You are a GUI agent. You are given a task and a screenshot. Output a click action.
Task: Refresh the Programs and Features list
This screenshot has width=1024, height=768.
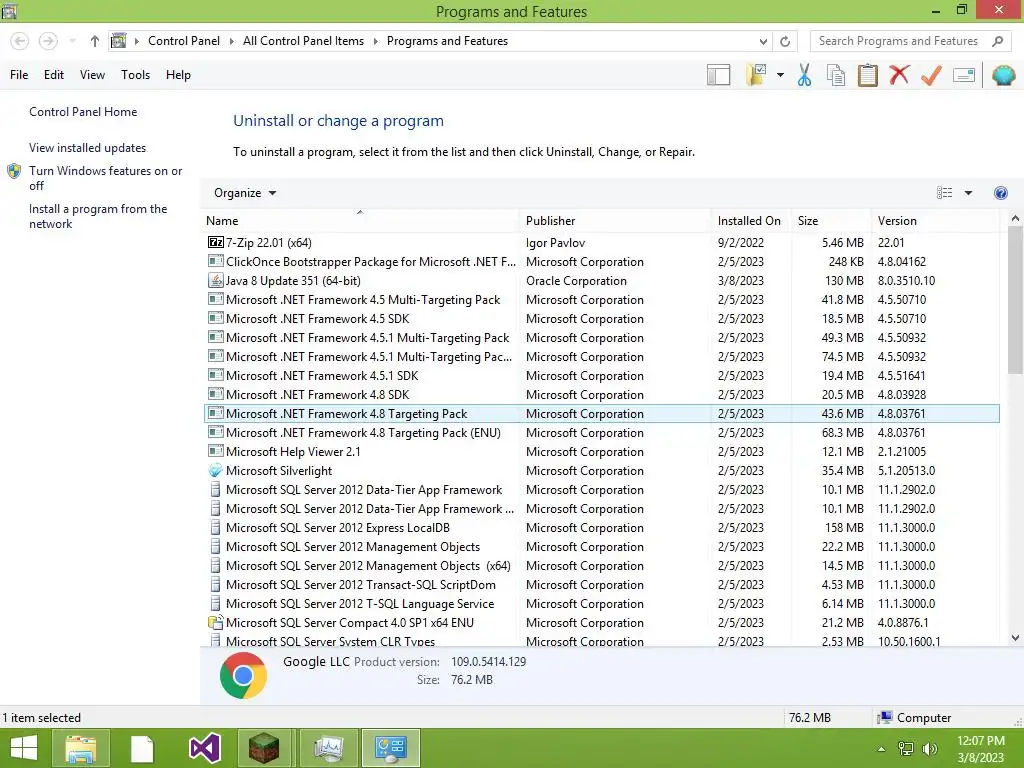tap(785, 41)
